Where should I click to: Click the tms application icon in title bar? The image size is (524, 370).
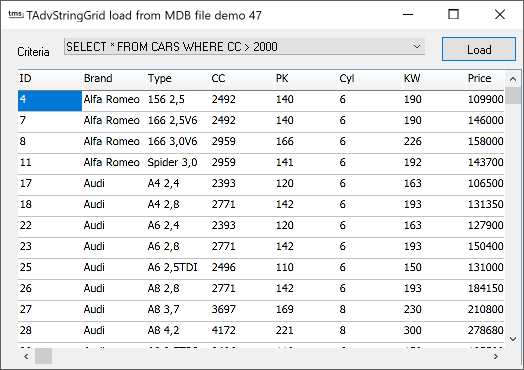coord(16,15)
